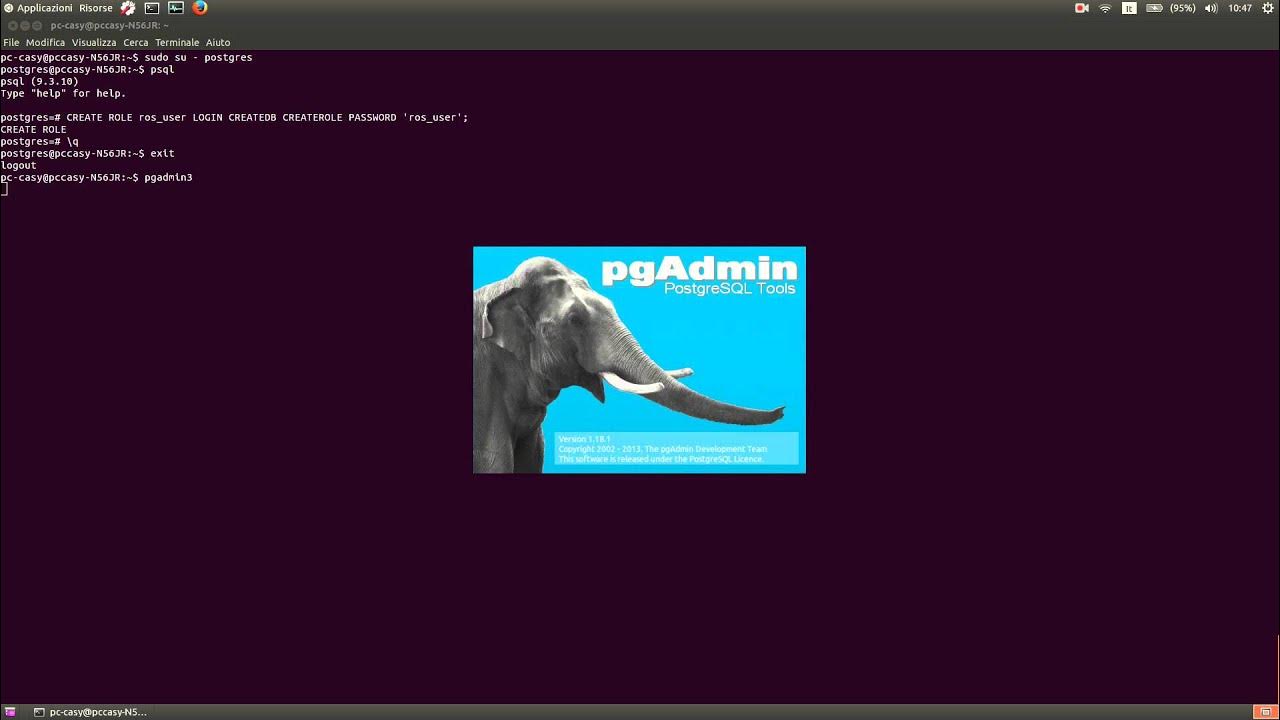The width and height of the screenshot is (1280, 720).
Task: Click the 'Type "help" for help.' line
Action: pyautogui.click(x=63, y=94)
